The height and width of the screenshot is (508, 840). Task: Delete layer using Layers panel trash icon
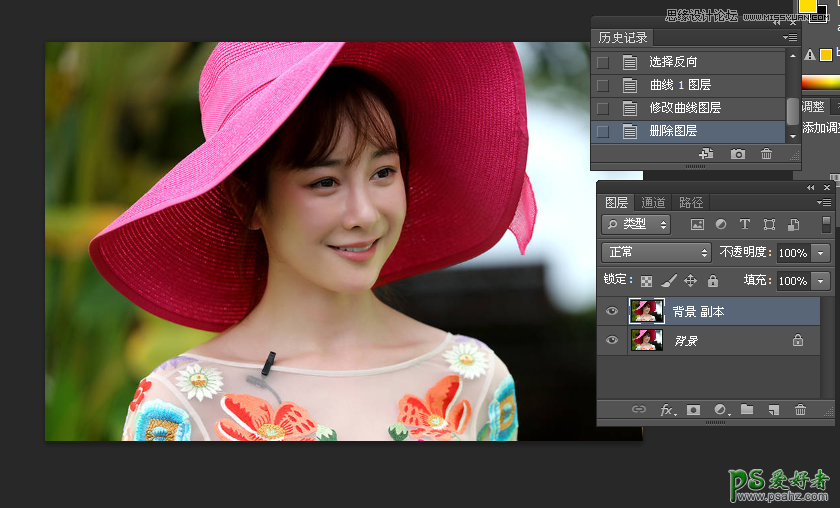(x=800, y=410)
